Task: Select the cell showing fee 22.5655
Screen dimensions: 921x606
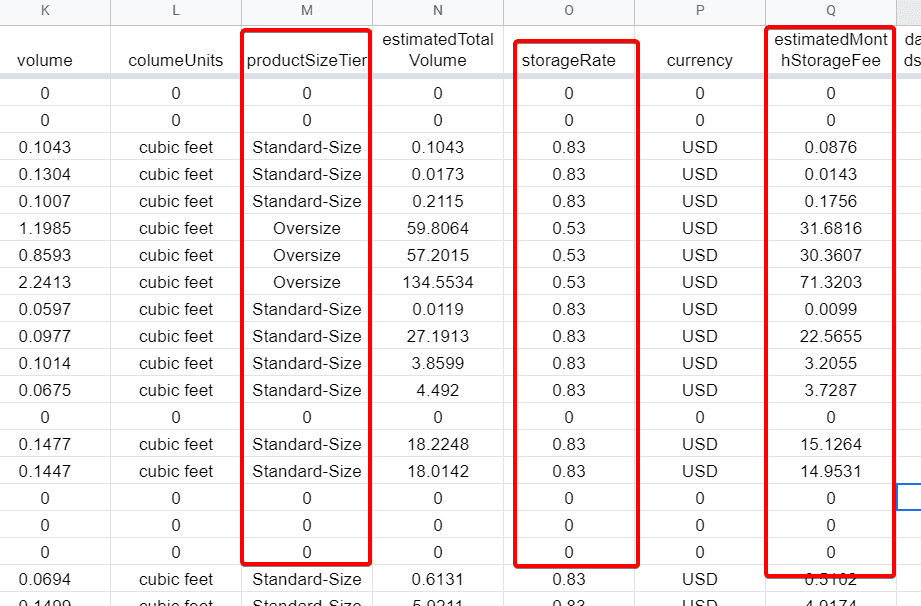Action: pyautogui.click(x=830, y=336)
